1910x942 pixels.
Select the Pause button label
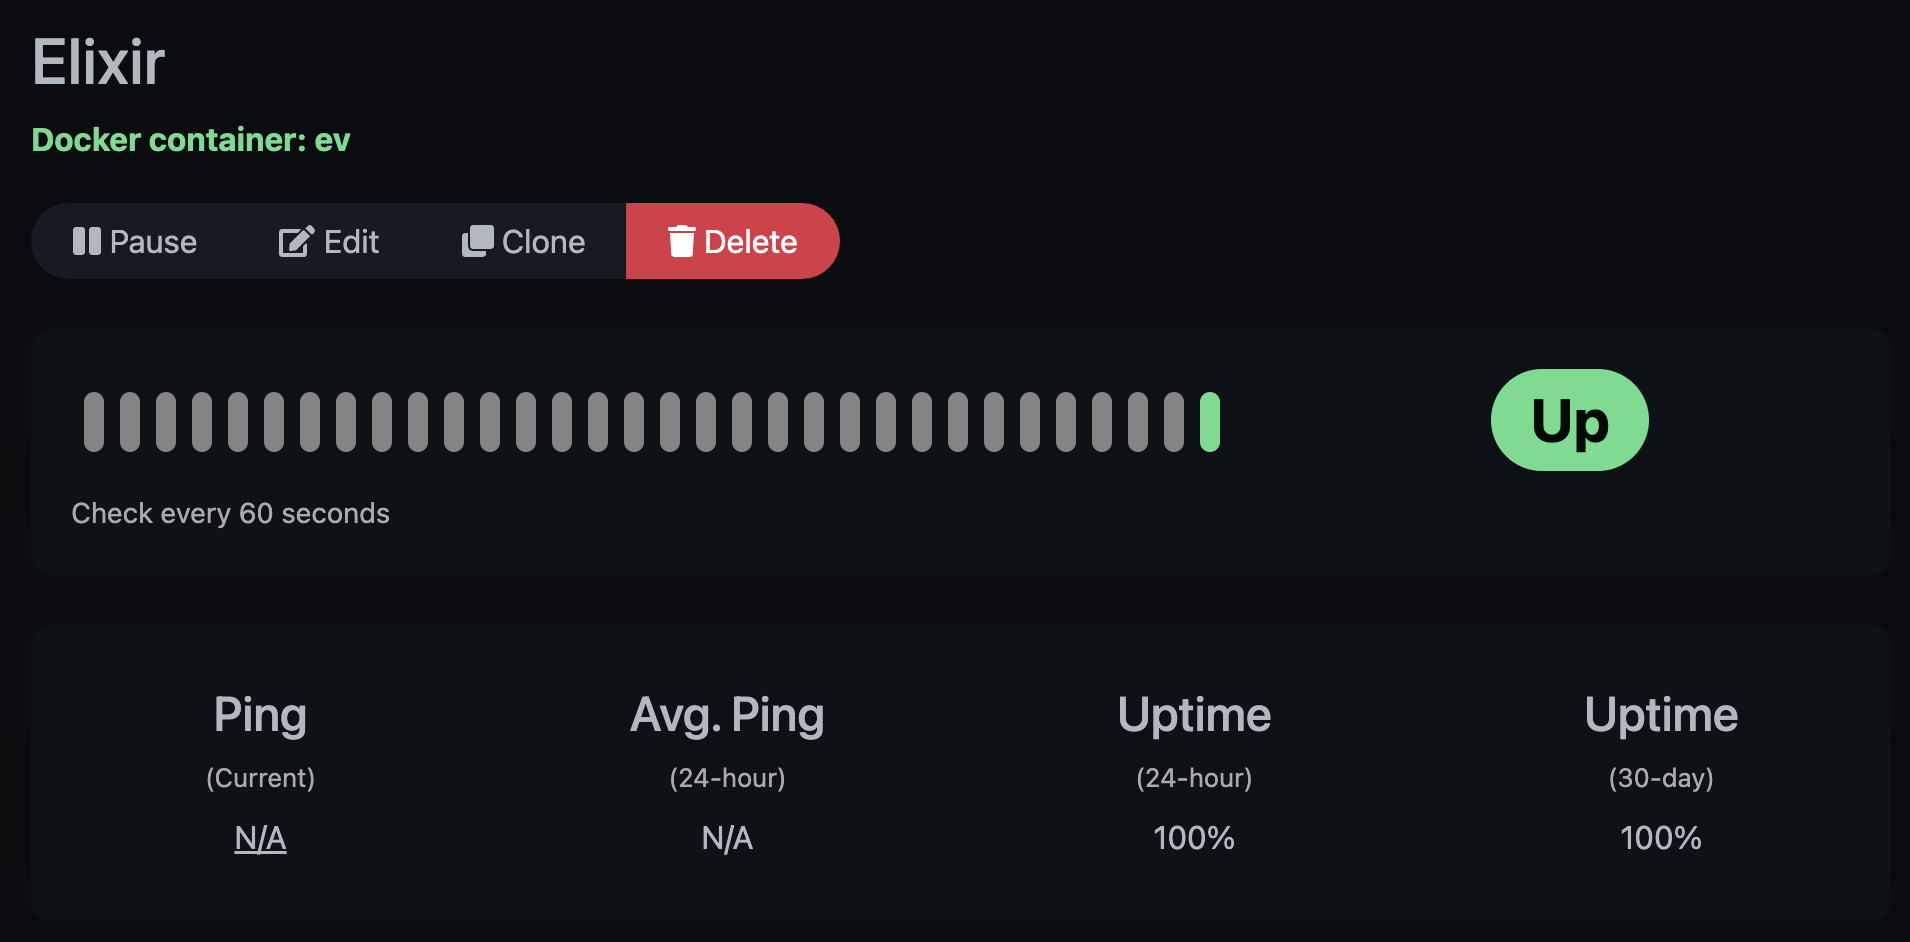tap(153, 242)
